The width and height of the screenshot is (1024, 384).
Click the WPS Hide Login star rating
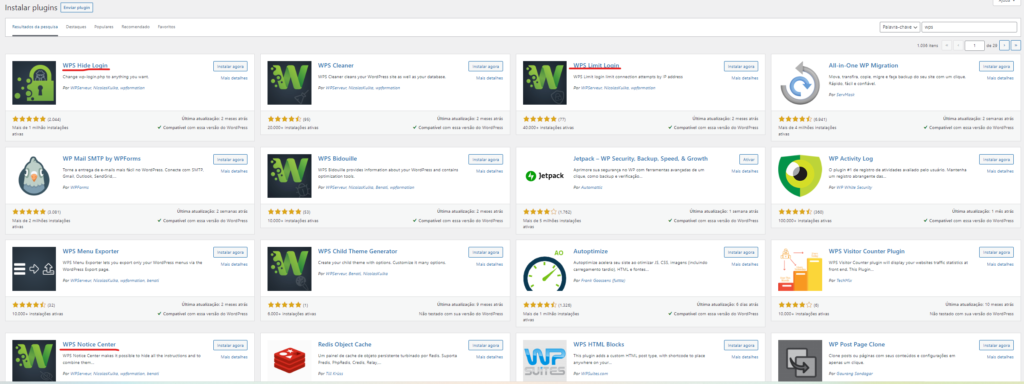coord(29,120)
